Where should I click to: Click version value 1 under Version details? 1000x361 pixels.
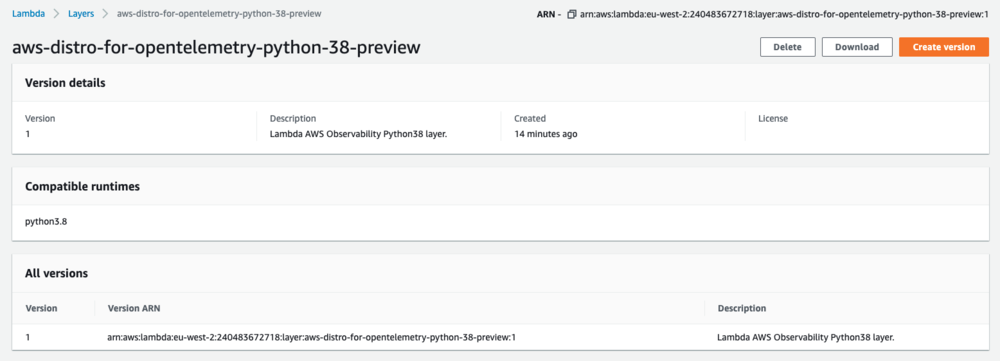click(27, 134)
